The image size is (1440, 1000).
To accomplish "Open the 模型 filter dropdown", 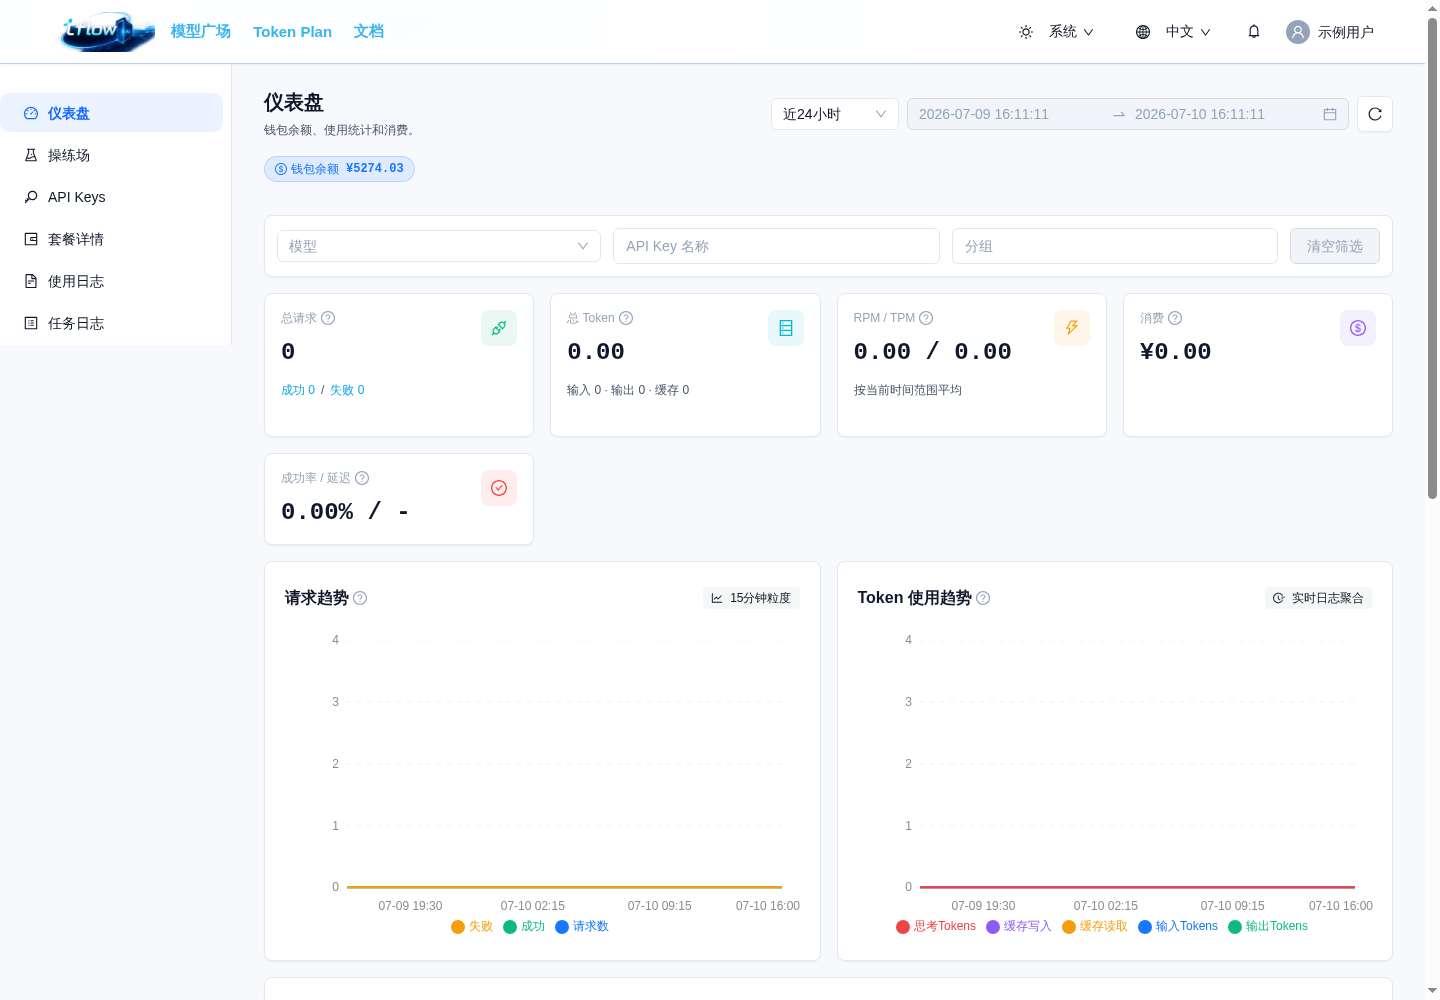I will coord(439,246).
